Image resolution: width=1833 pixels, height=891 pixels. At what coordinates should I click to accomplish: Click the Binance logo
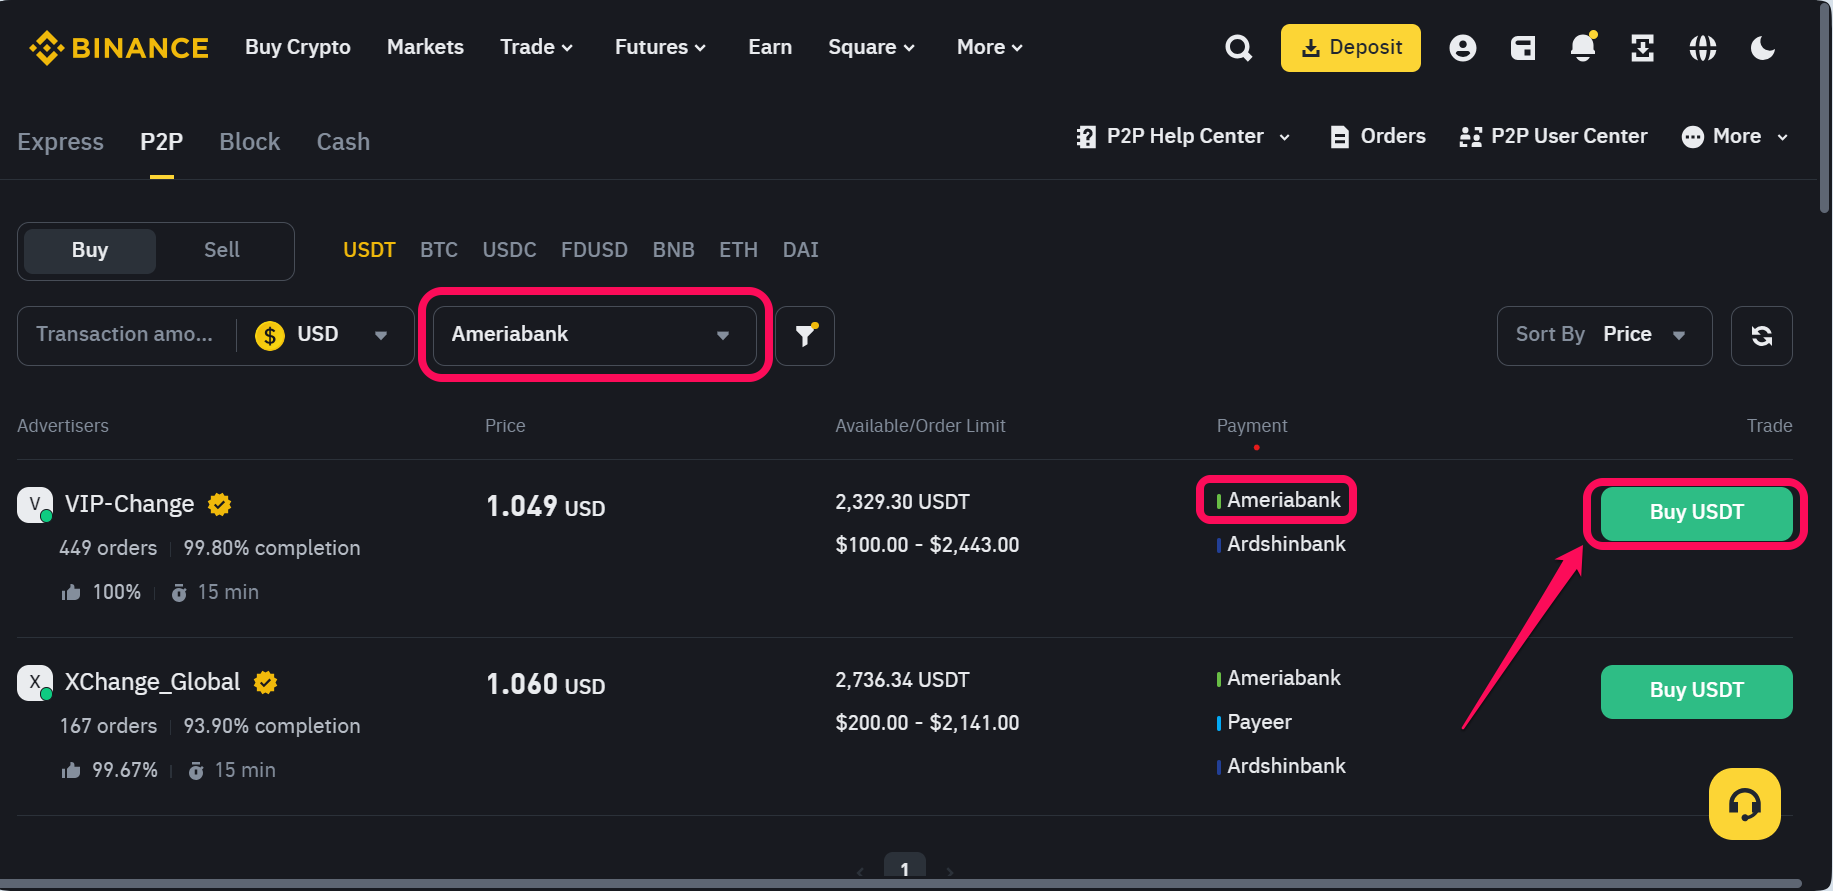click(119, 47)
